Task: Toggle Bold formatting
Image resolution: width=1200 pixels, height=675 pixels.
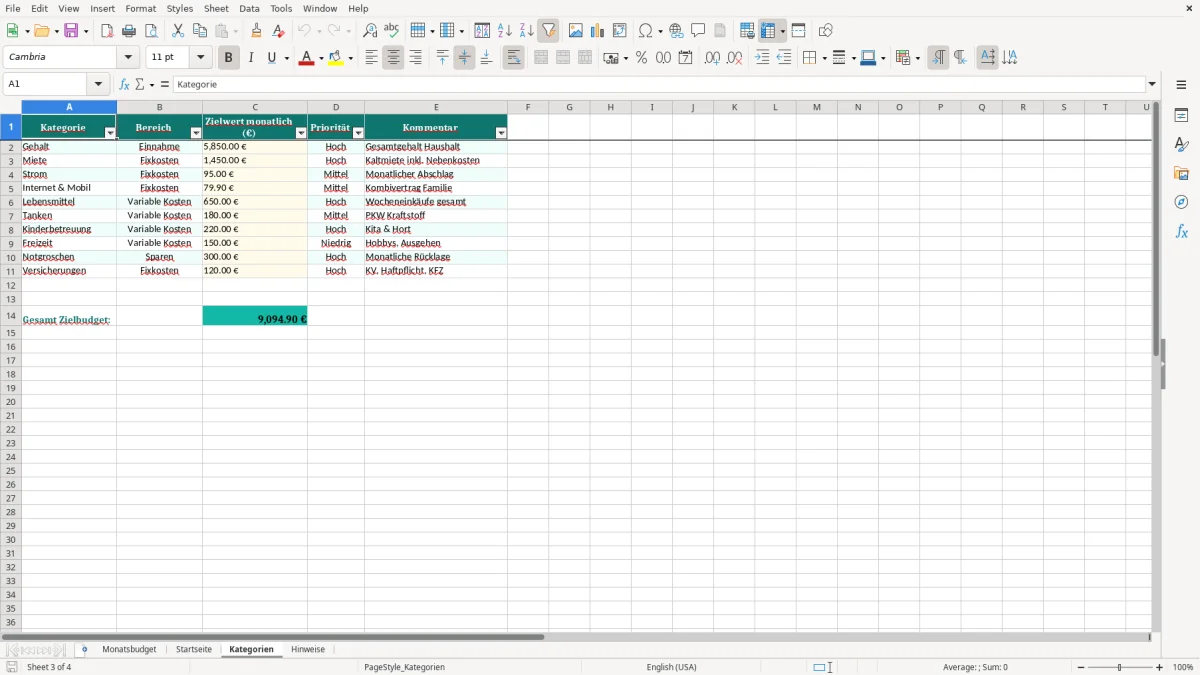Action: [x=228, y=58]
